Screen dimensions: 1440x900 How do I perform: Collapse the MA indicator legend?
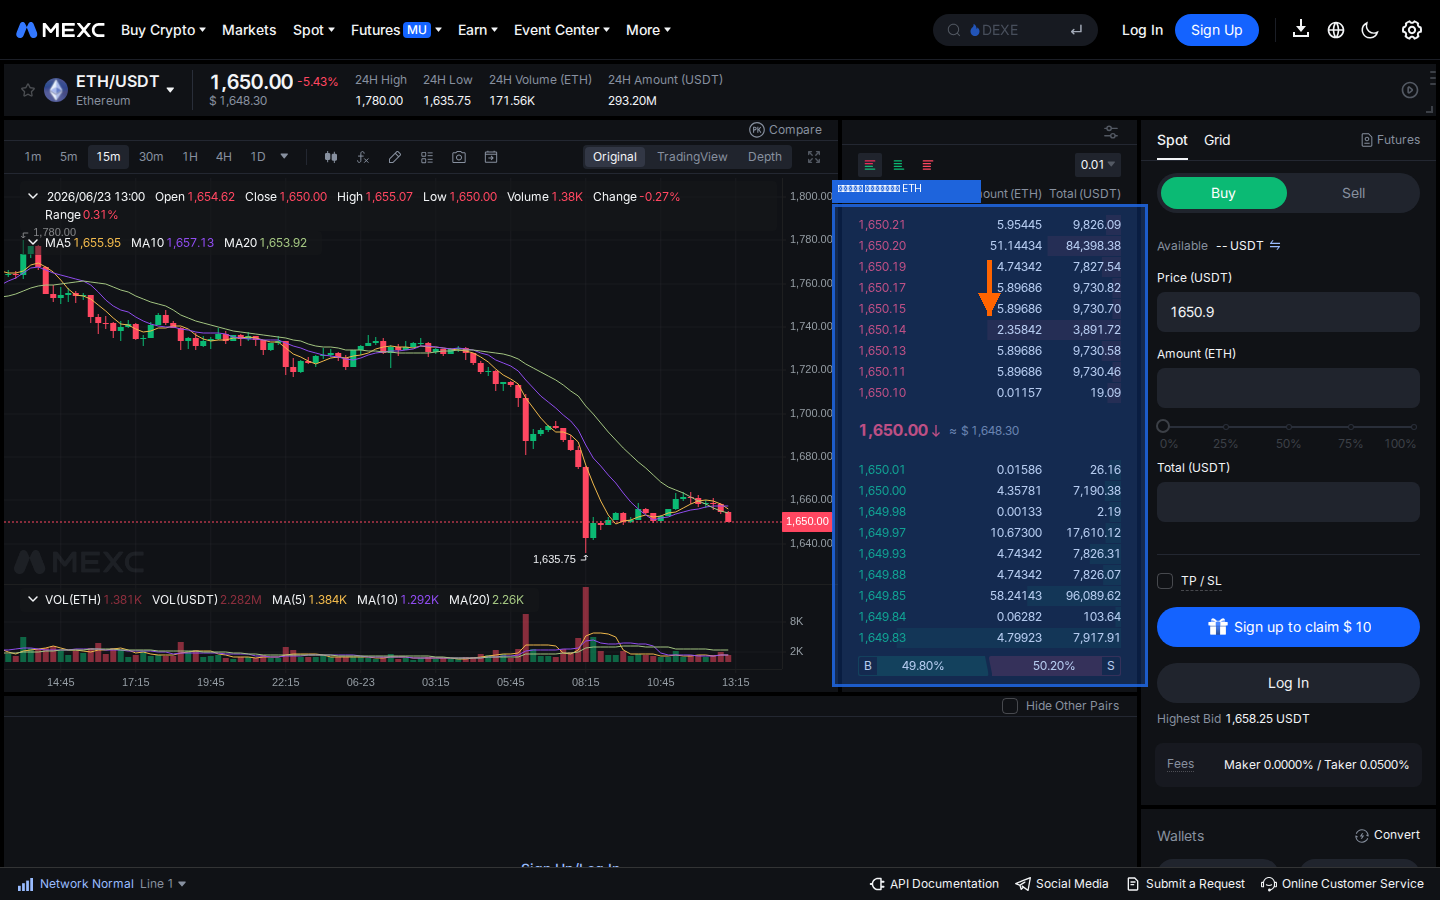33,243
